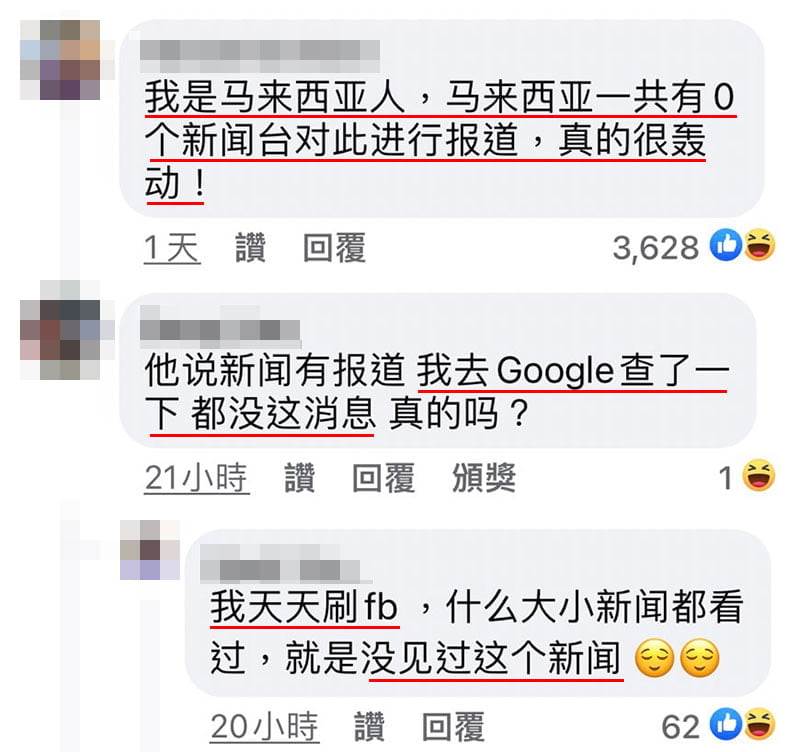This screenshot has width=800, height=752.
Task: Open the 1天 timestamp link
Action: [x=172, y=249]
